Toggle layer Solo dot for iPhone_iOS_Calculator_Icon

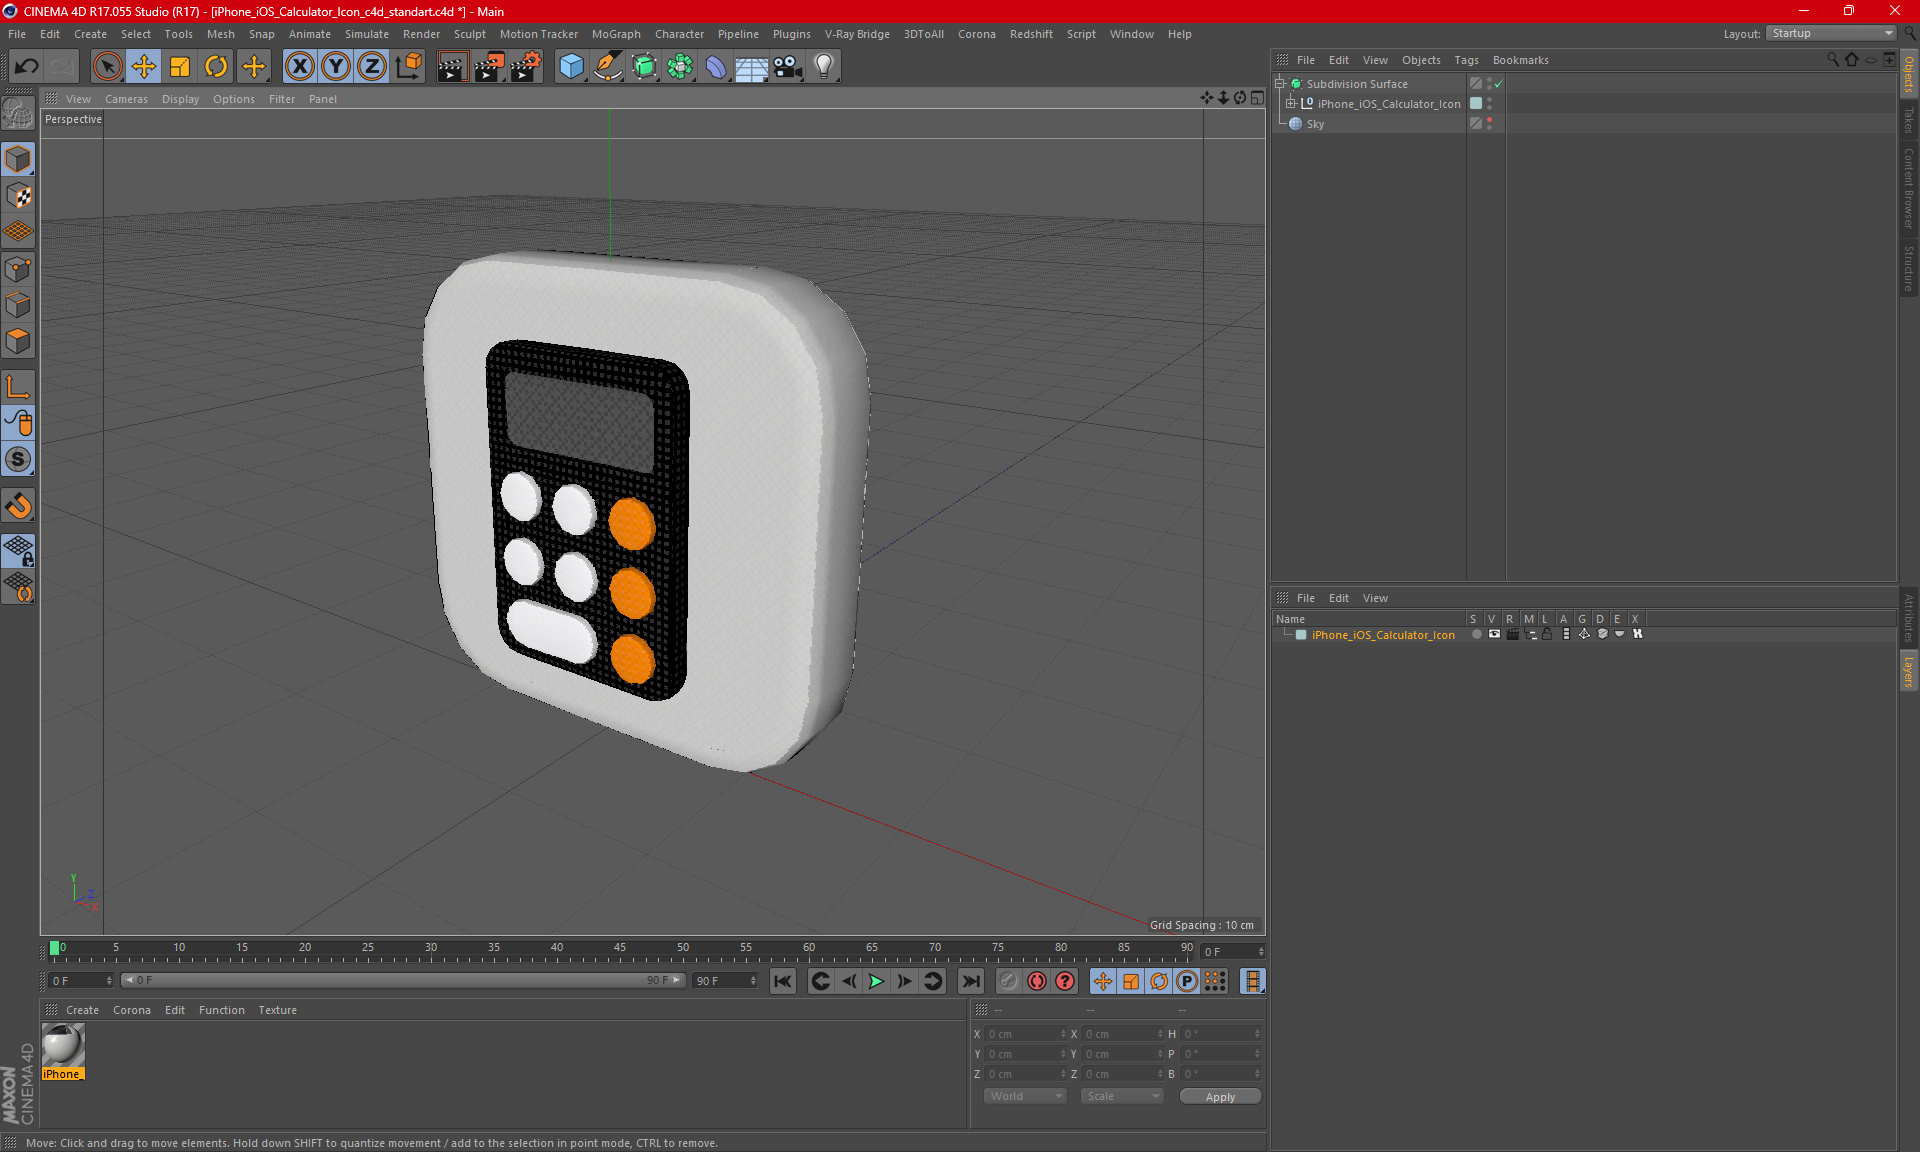coord(1476,634)
